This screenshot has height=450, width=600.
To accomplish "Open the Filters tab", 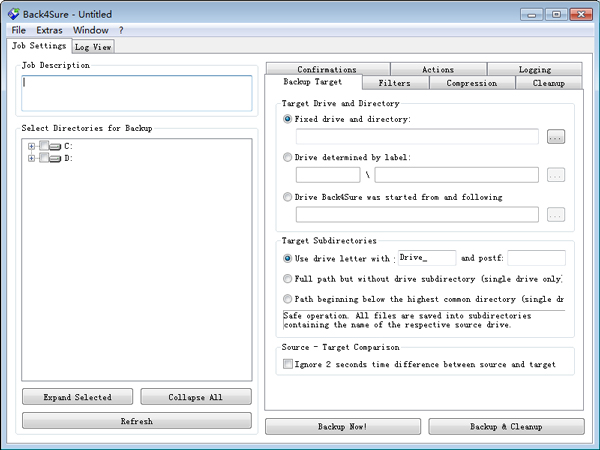I will click(x=395, y=83).
